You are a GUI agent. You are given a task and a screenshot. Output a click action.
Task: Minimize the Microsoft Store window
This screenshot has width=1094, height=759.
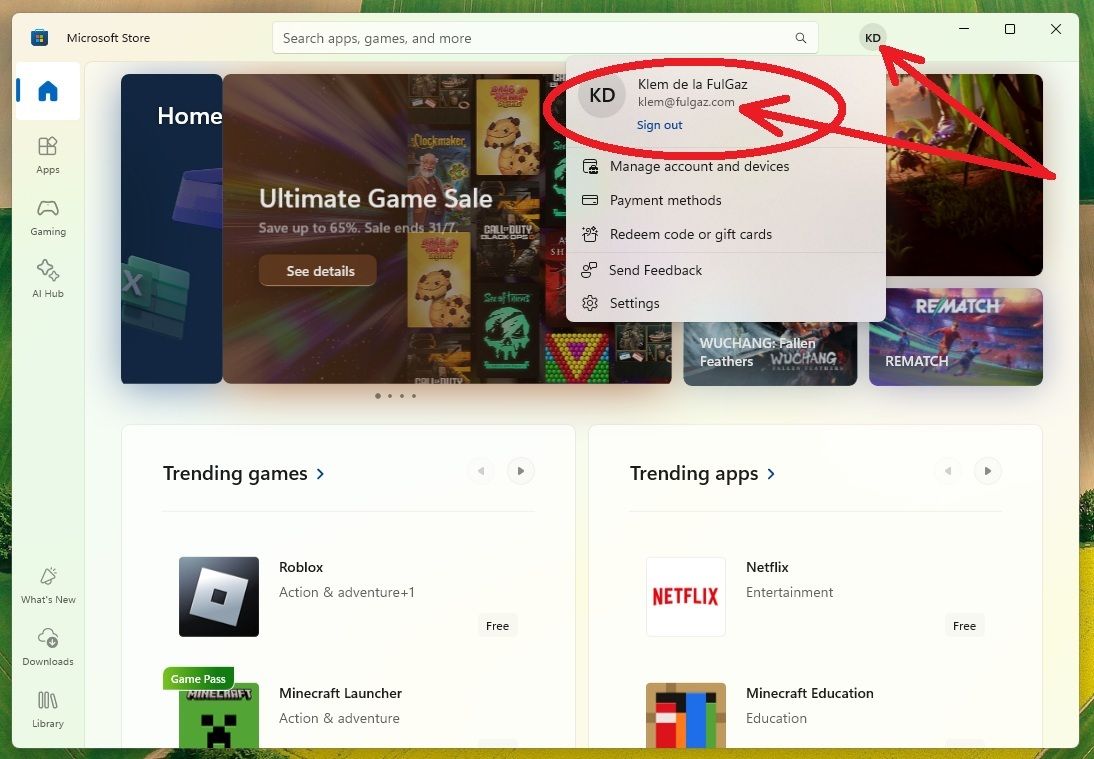(964, 29)
